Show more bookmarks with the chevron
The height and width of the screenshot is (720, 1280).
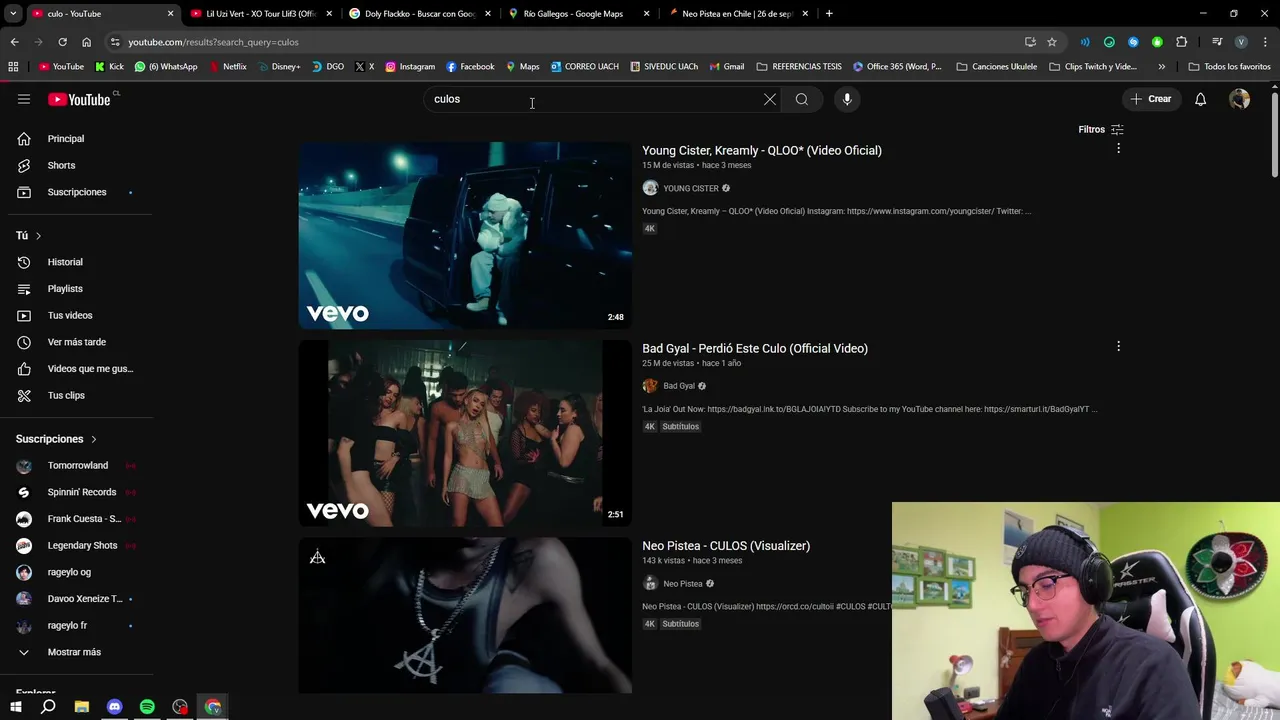coord(1161,67)
